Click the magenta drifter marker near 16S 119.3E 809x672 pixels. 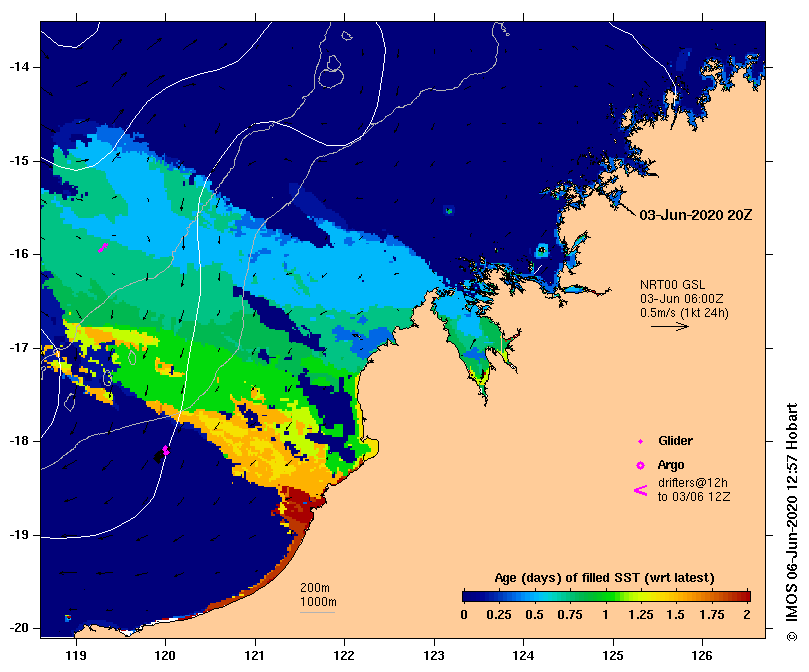[x=103, y=248]
